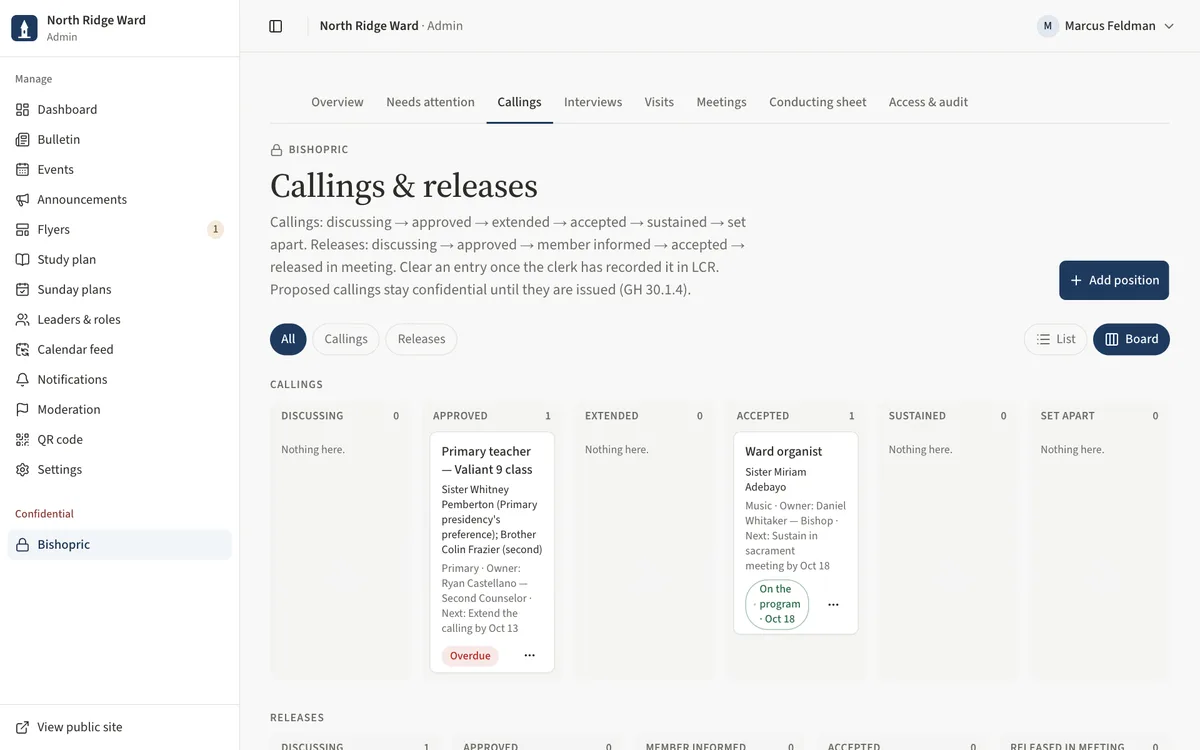Open the Interviews tab

tap(593, 102)
